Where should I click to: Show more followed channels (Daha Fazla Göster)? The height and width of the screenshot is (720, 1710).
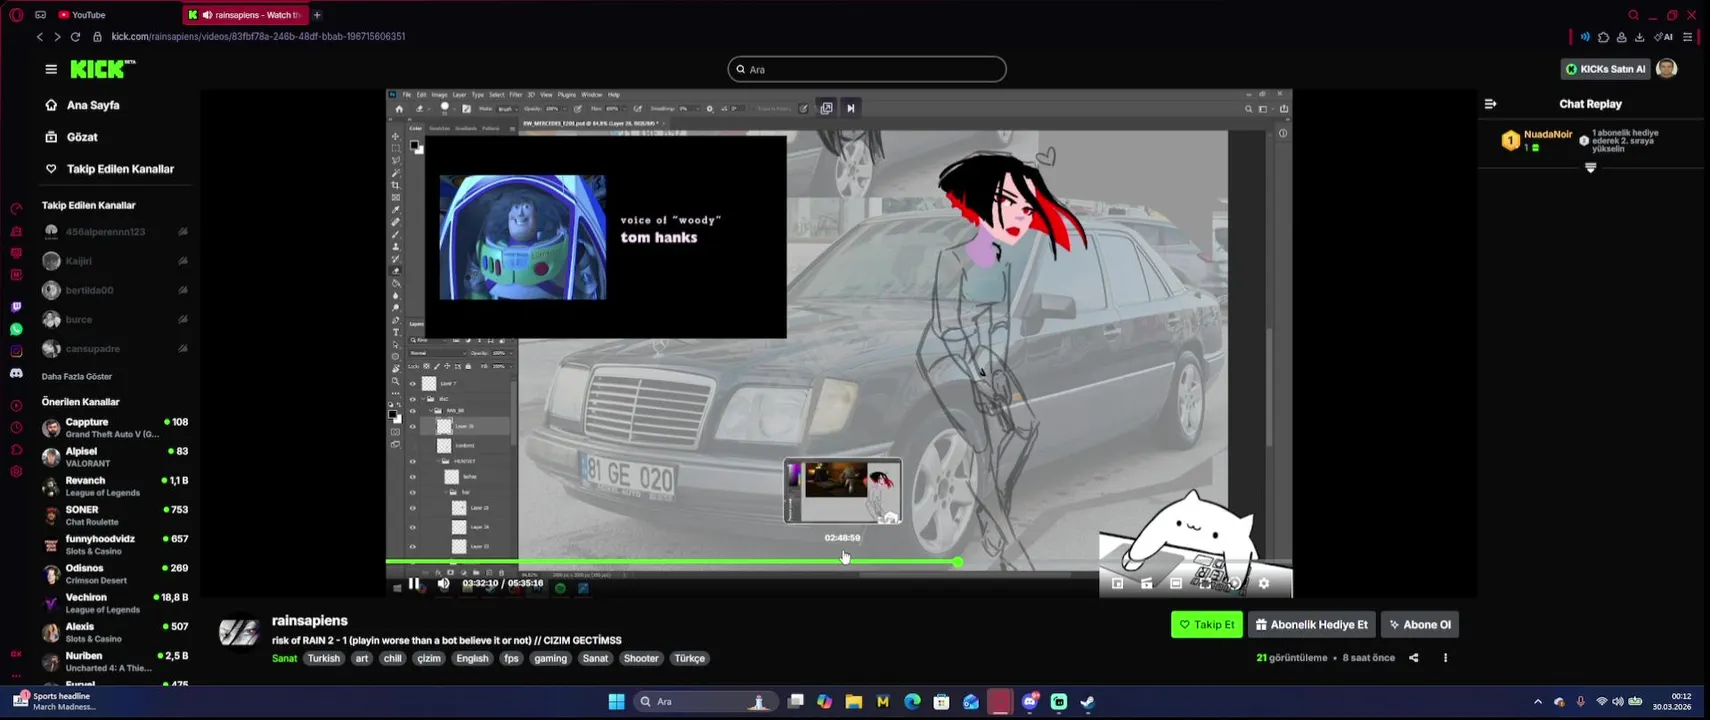(77, 377)
